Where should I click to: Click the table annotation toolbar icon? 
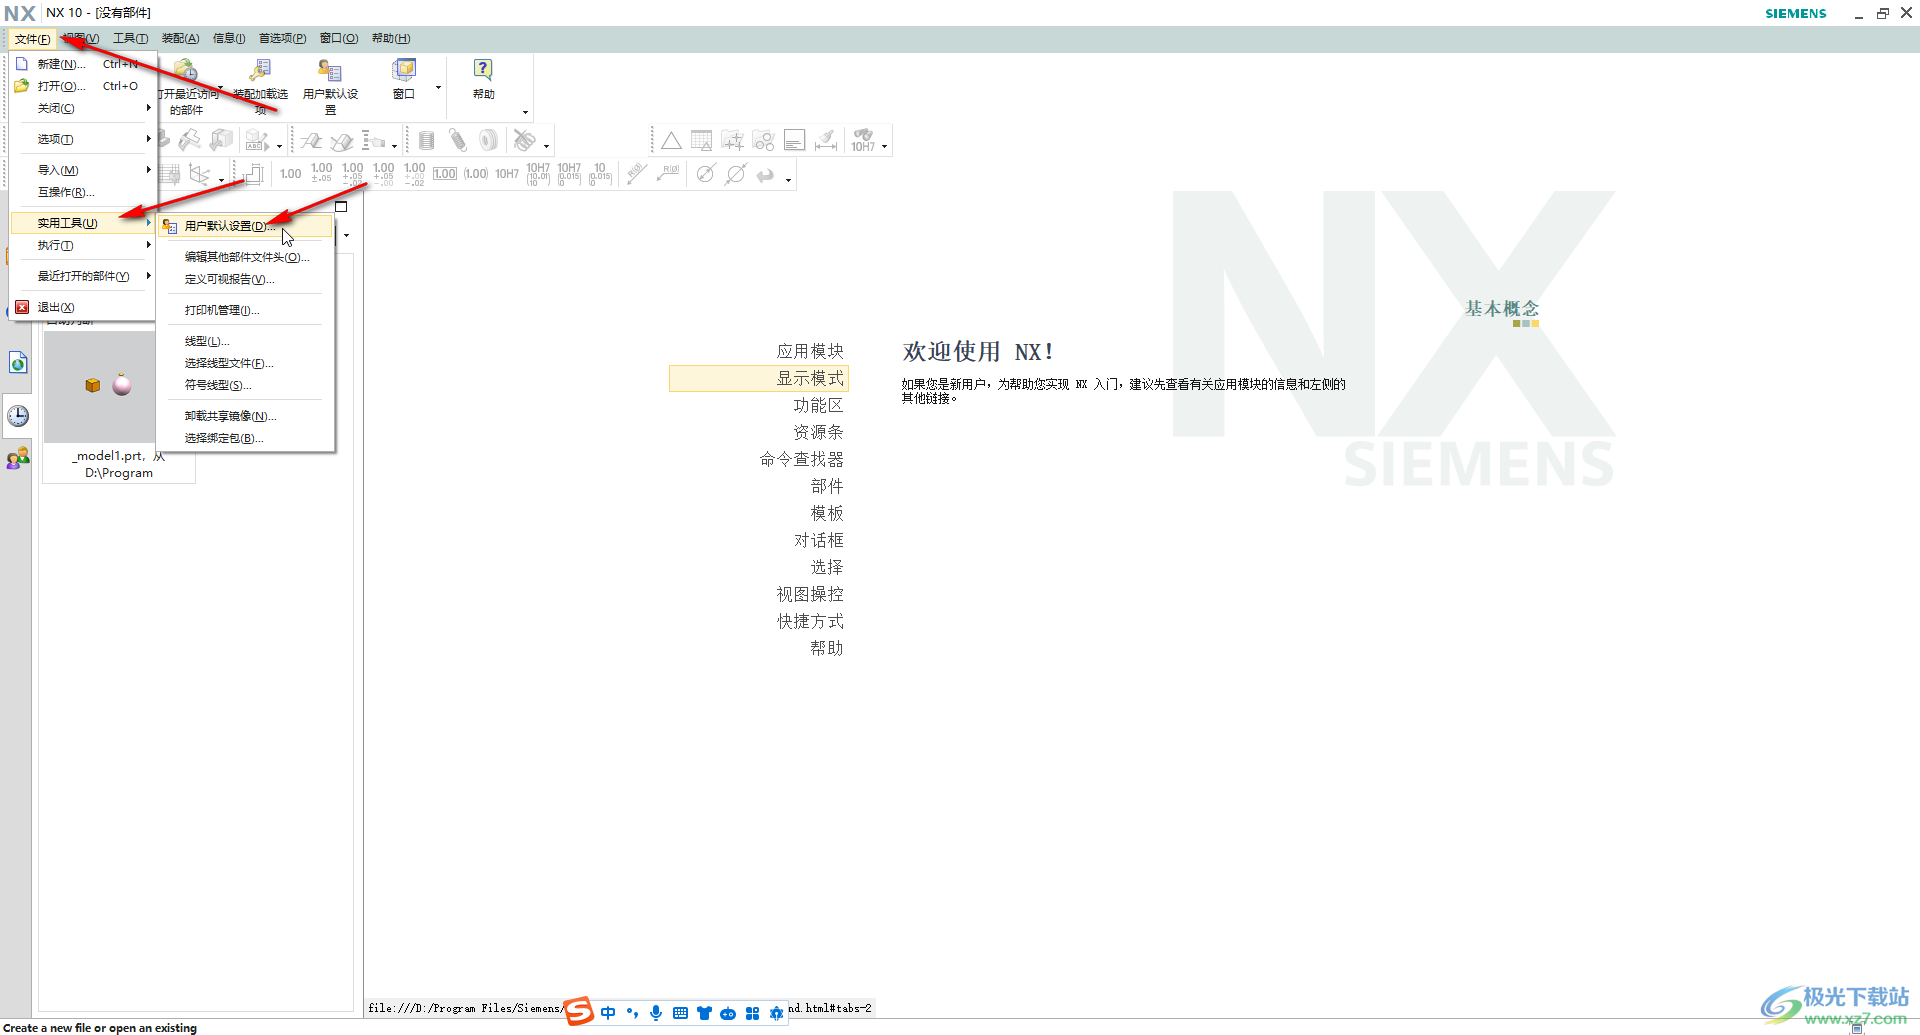pyautogui.click(x=702, y=141)
